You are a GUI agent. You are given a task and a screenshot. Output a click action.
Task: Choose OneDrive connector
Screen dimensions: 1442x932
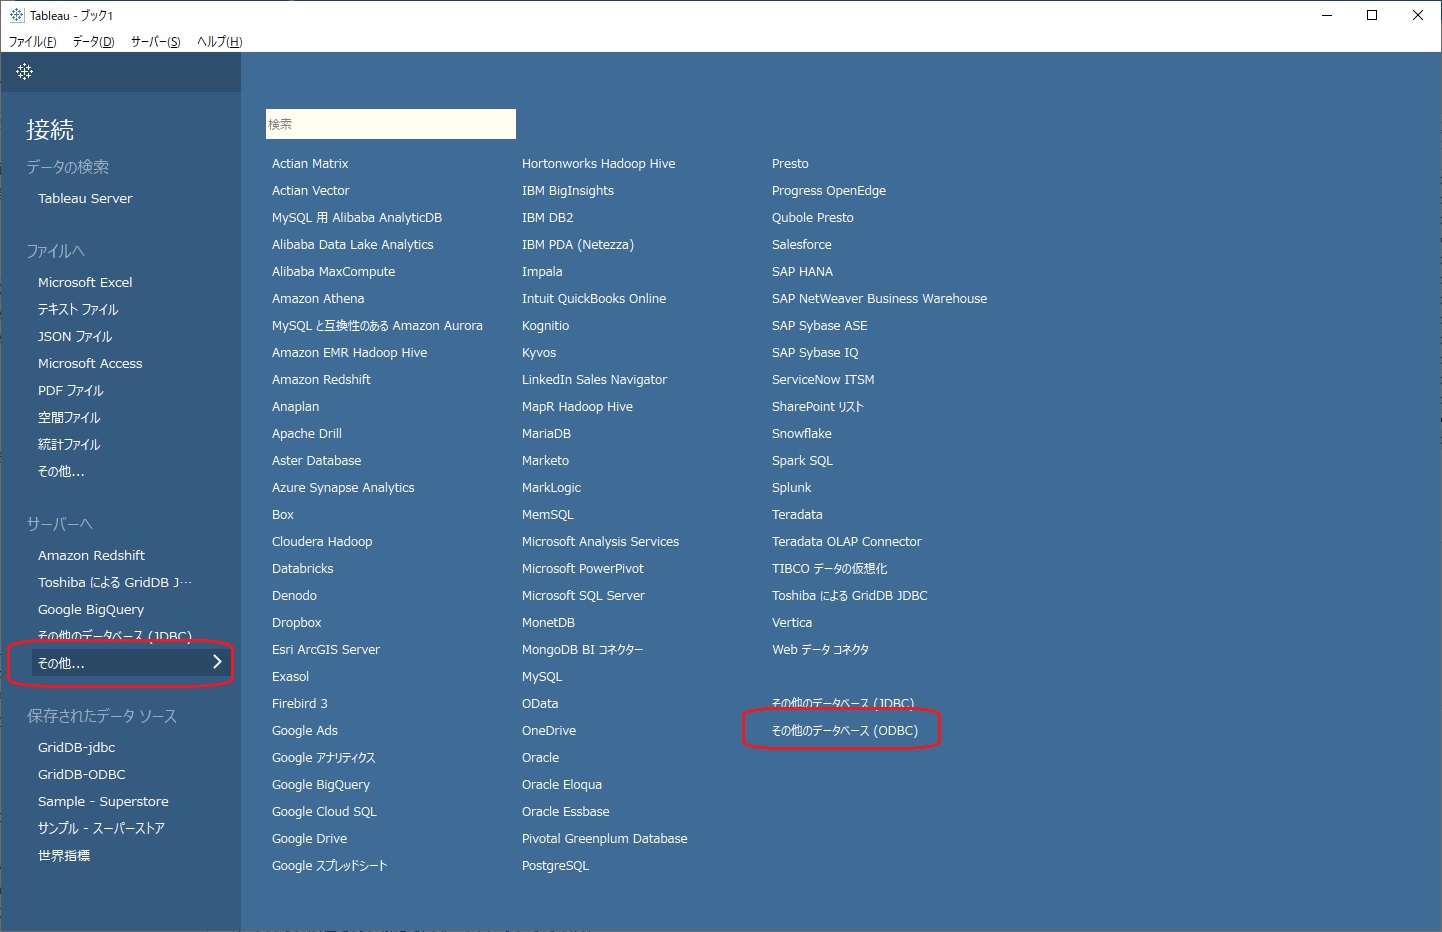click(x=549, y=731)
